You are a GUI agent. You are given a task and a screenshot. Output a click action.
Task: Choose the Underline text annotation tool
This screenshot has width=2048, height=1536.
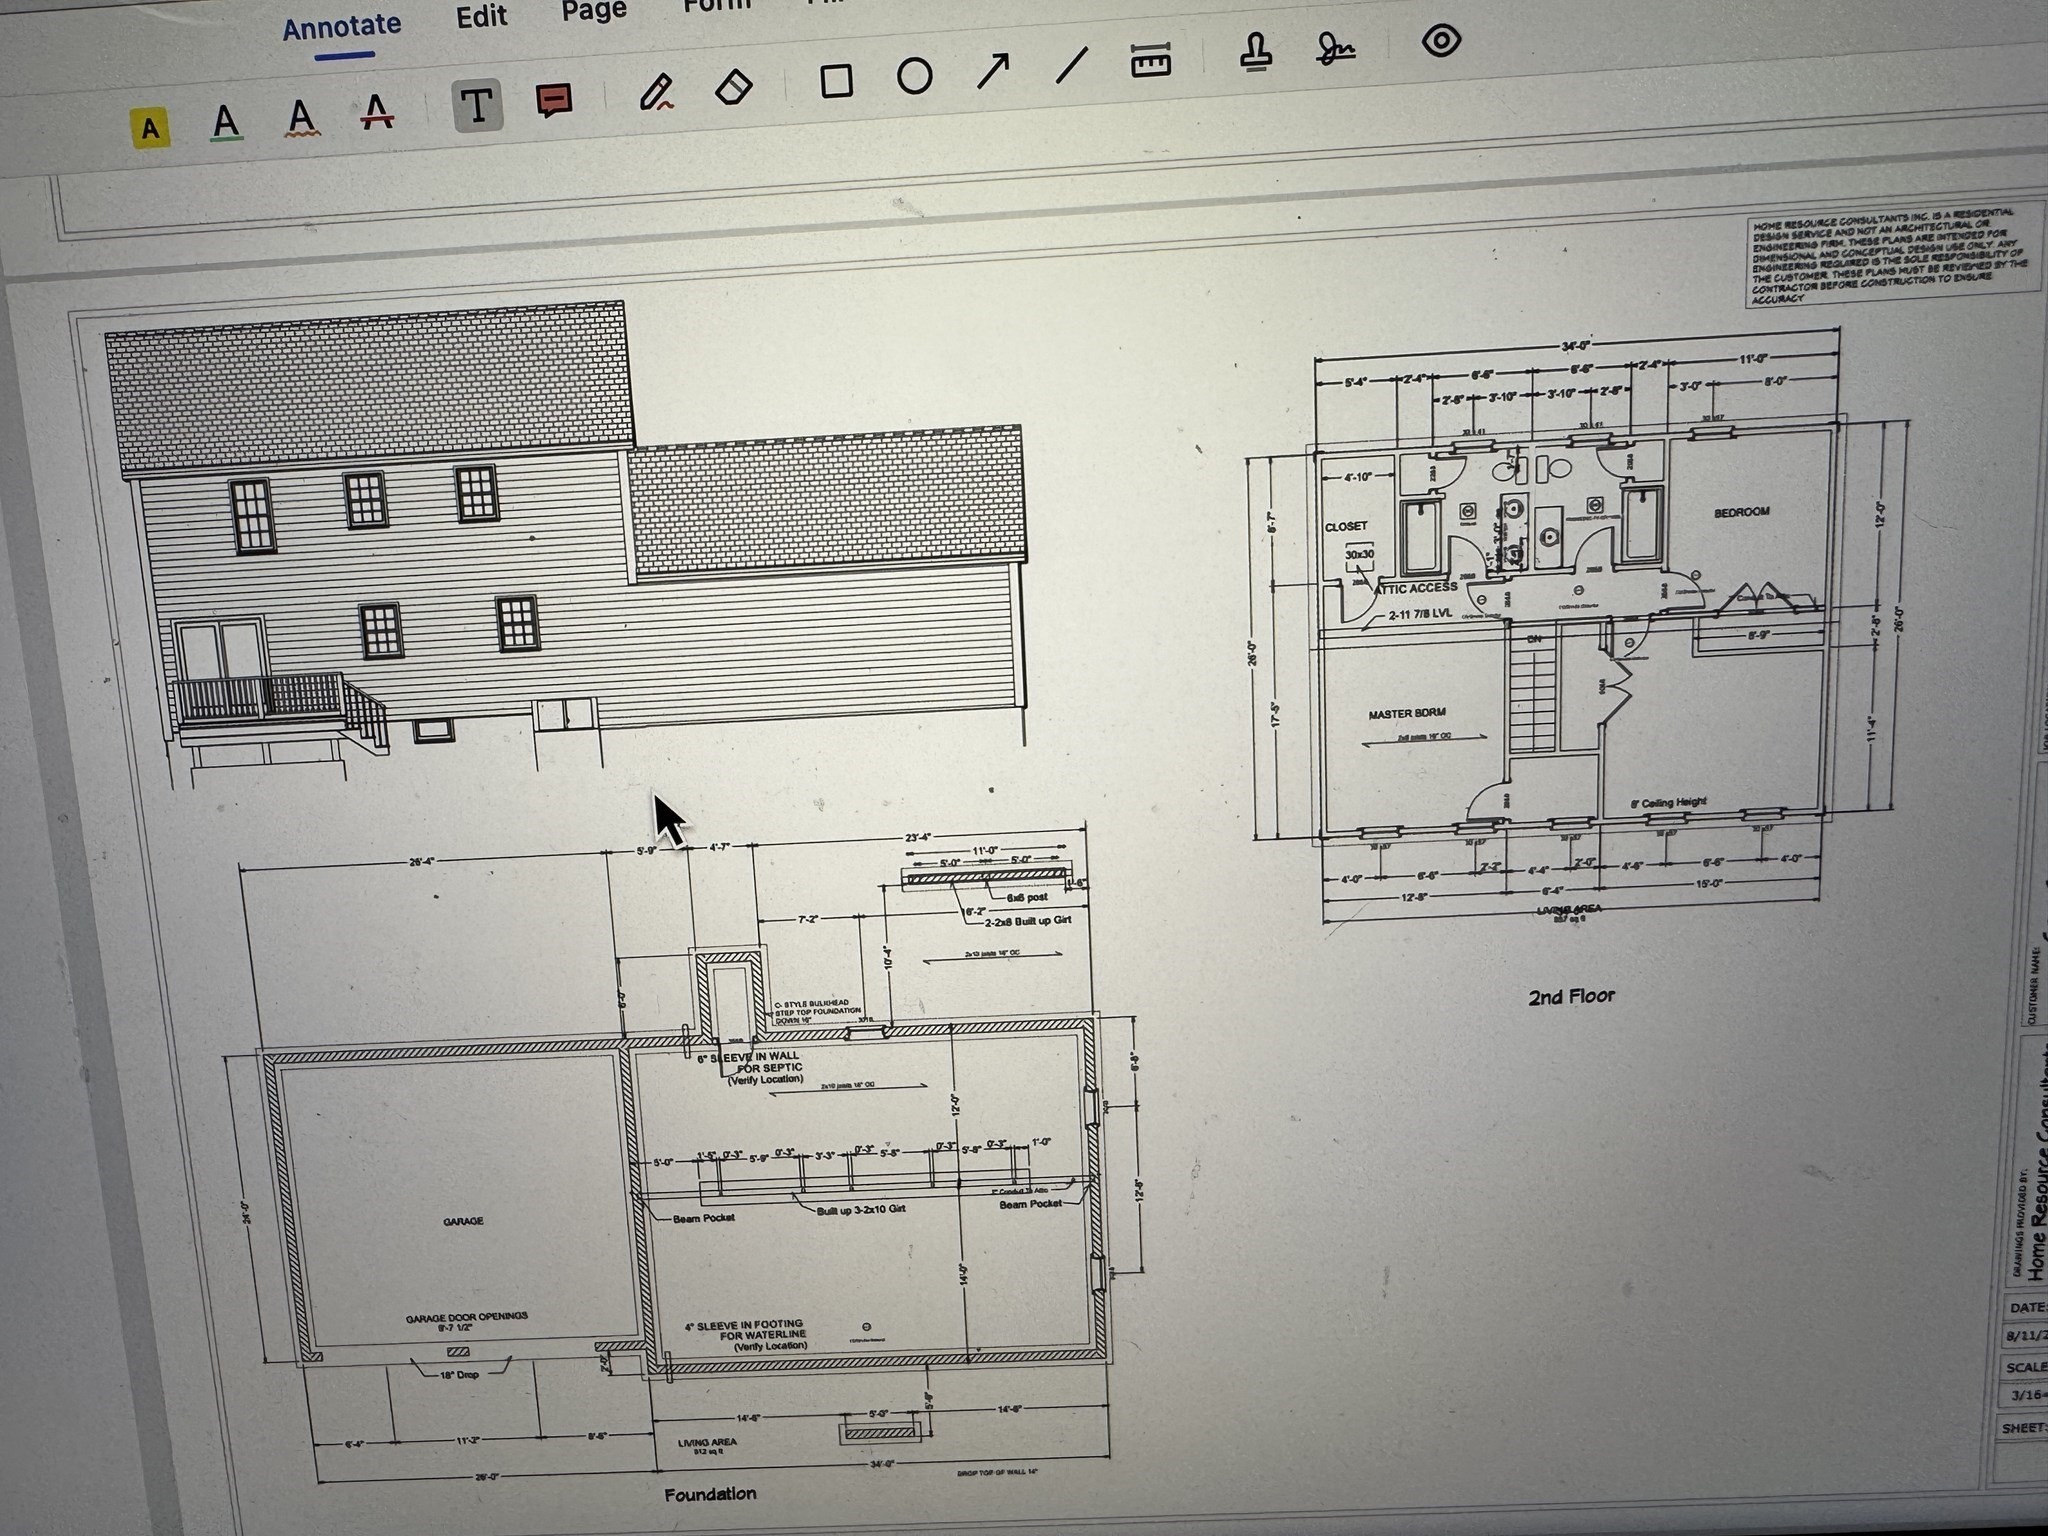click(227, 123)
